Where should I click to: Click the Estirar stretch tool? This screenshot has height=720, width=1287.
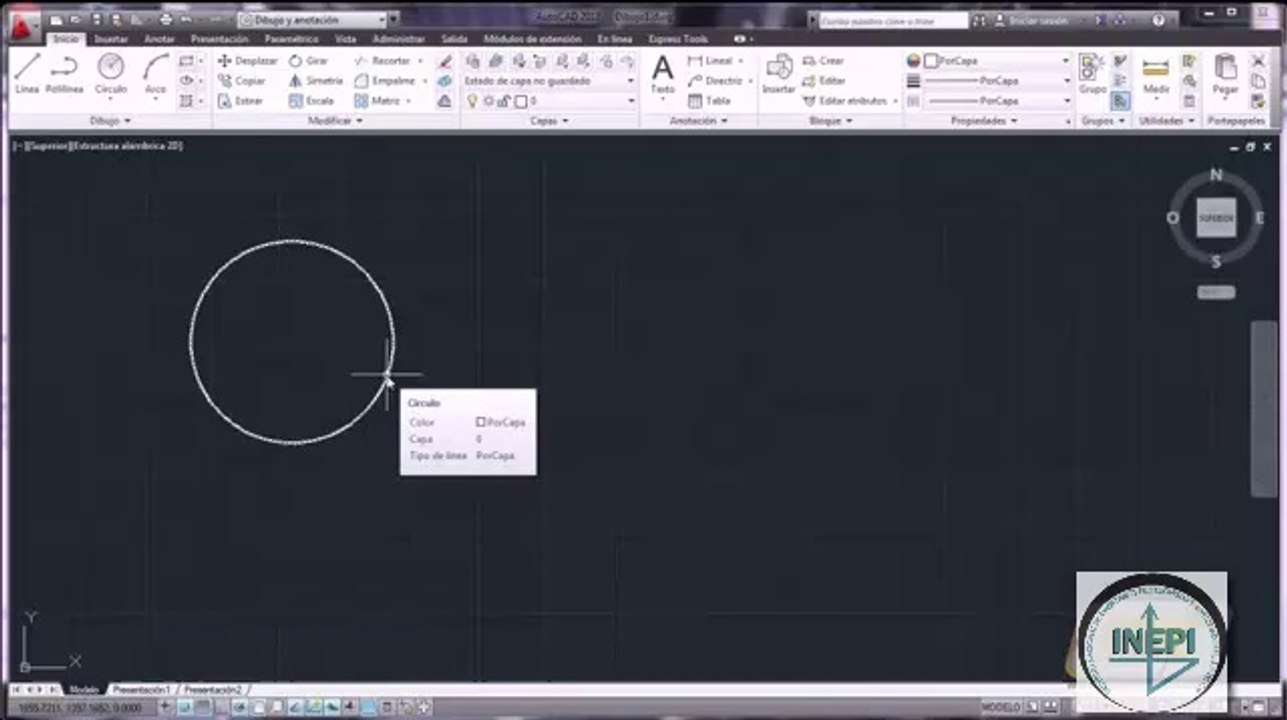tap(240, 101)
